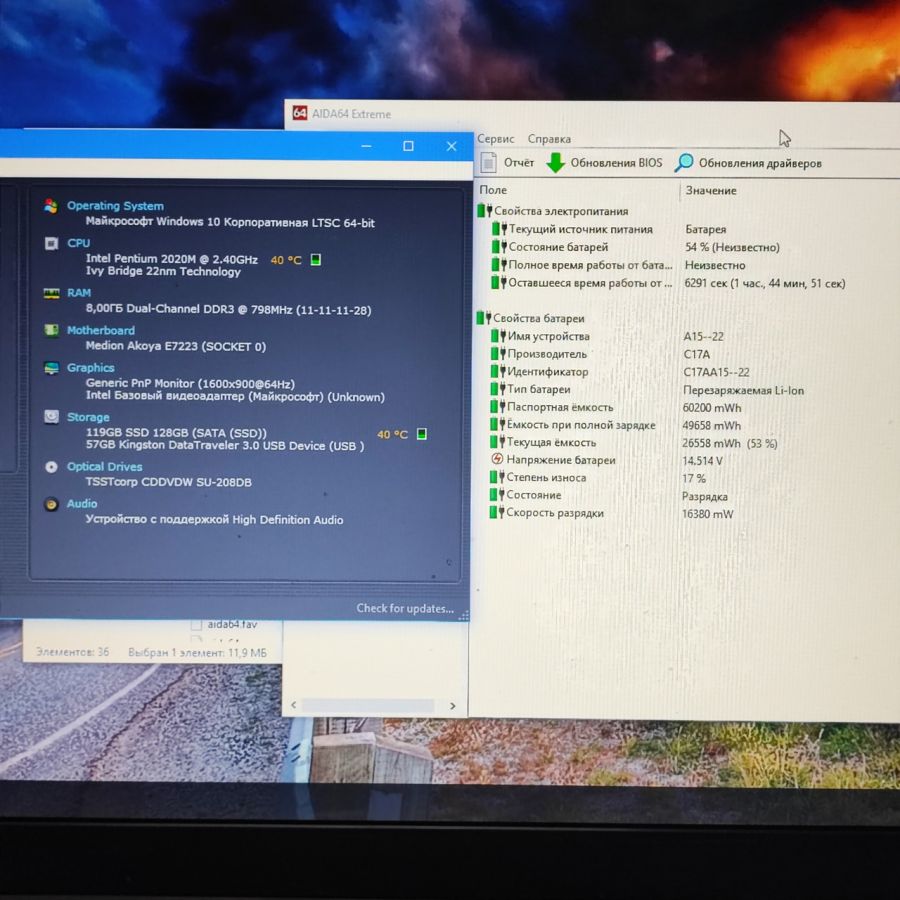Open the Operating System section link

(x=115, y=205)
